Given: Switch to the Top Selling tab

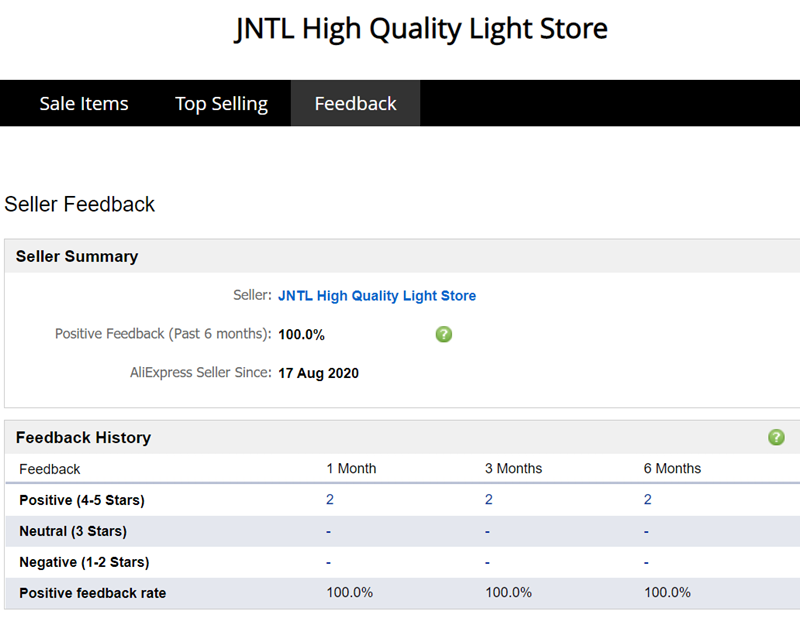Looking at the screenshot, I should (x=221, y=103).
